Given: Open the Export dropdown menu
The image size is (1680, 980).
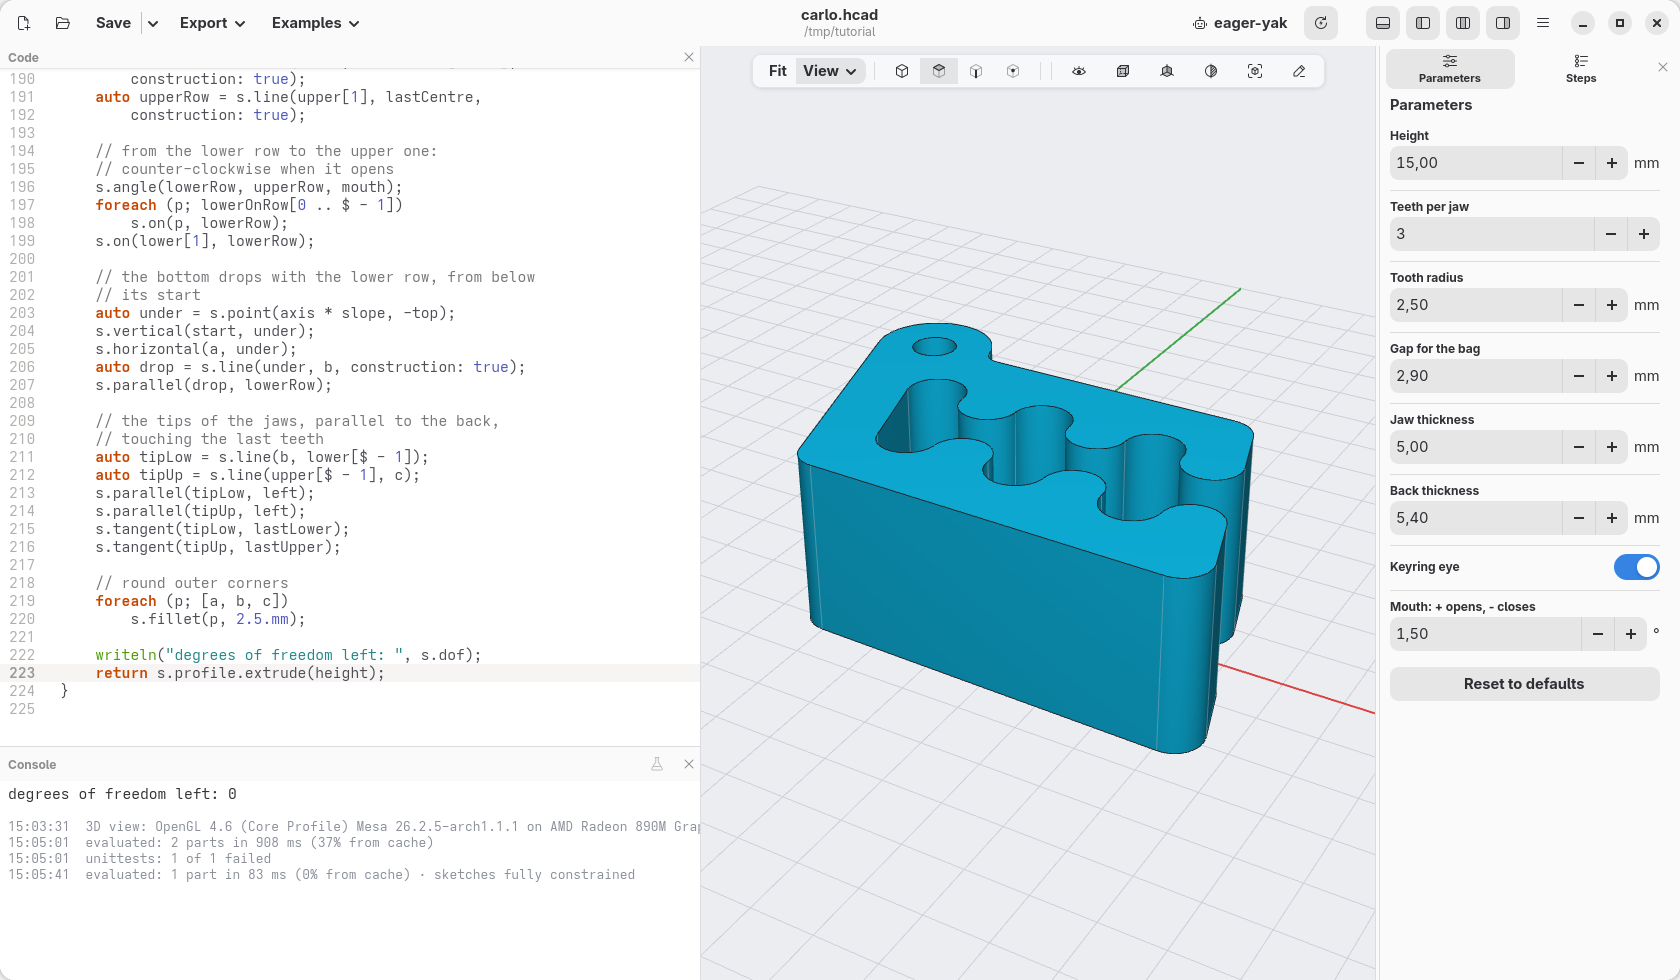Looking at the screenshot, I should [x=212, y=23].
